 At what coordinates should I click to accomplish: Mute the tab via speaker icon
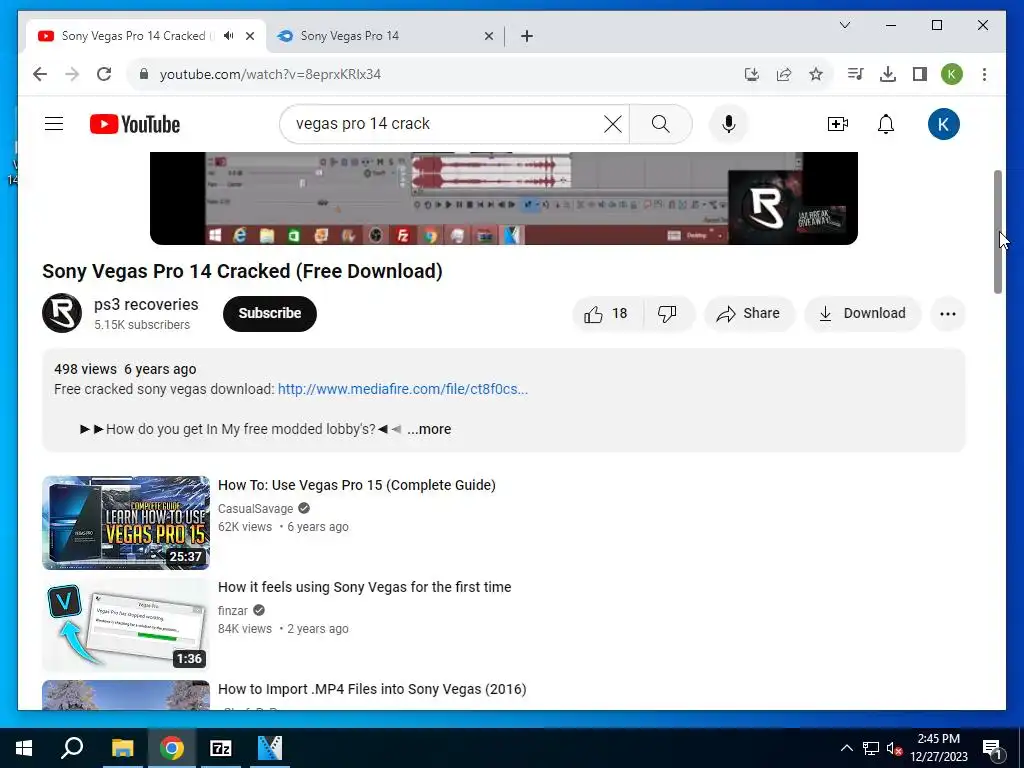pos(229,36)
